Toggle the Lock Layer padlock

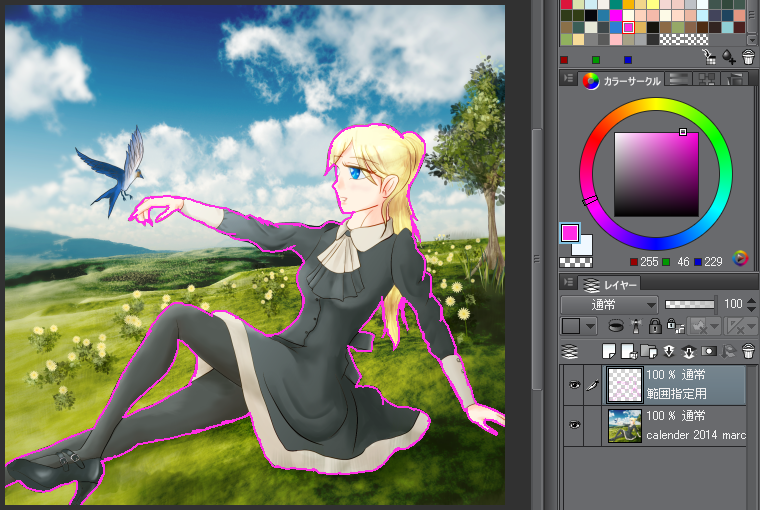point(655,326)
